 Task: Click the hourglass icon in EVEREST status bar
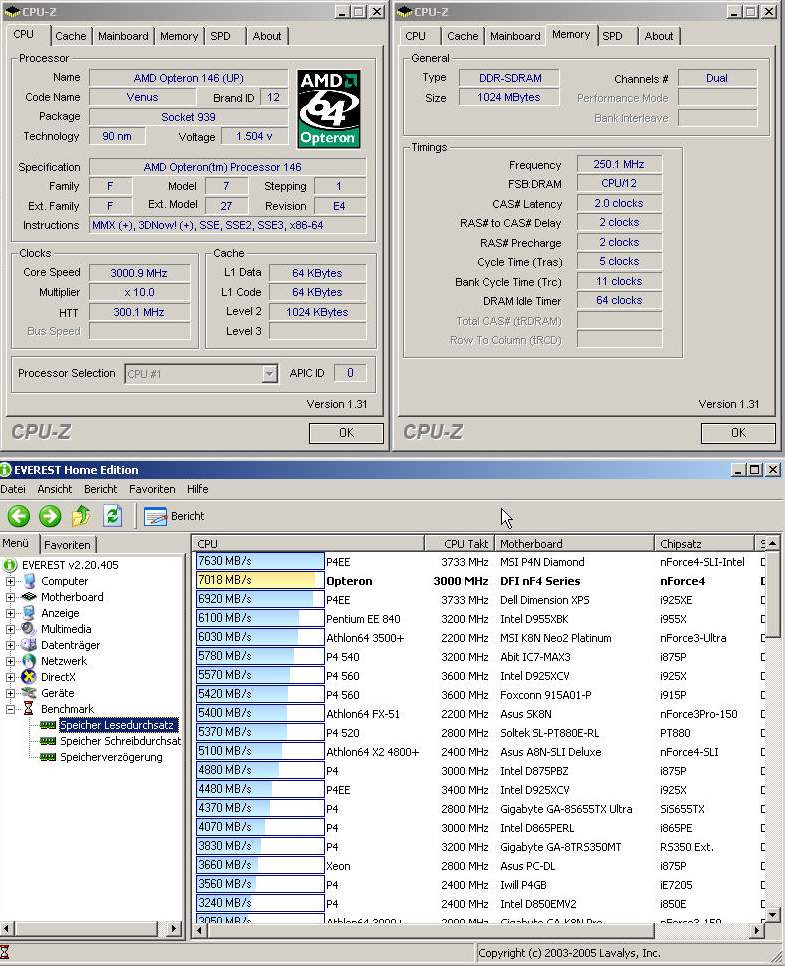click(5, 952)
